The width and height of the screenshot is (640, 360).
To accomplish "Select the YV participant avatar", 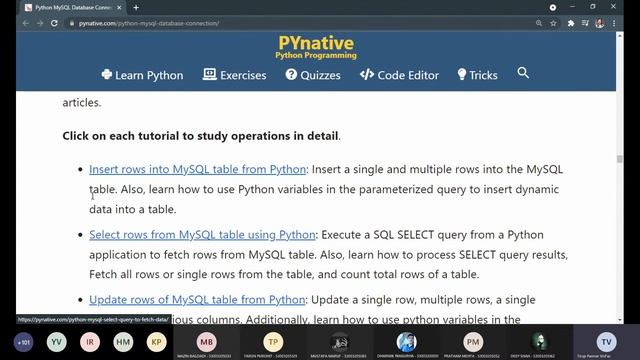I will [56, 342].
